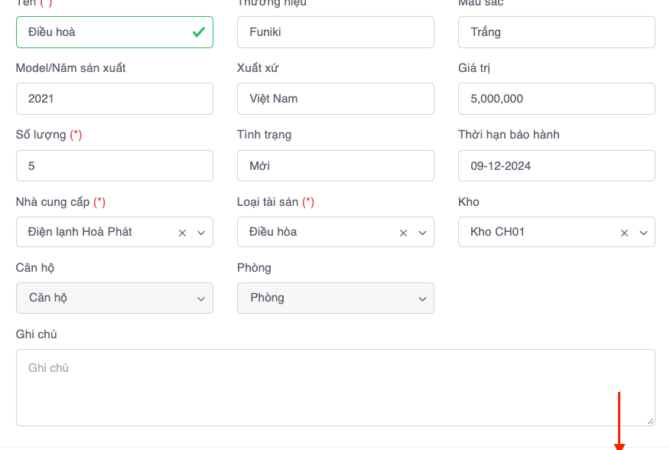This screenshot has height=450, width=670.
Task: Click the Số lượng input field
Action: pyautogui.click(x=114, y=166)
